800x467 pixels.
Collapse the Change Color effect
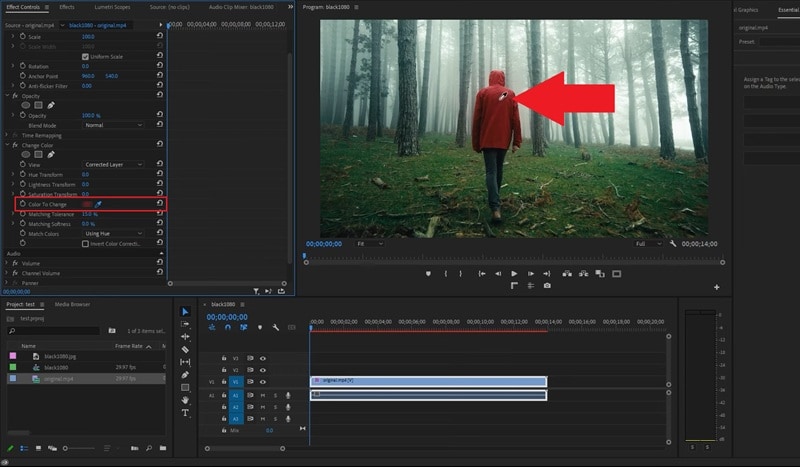point(7,145)
